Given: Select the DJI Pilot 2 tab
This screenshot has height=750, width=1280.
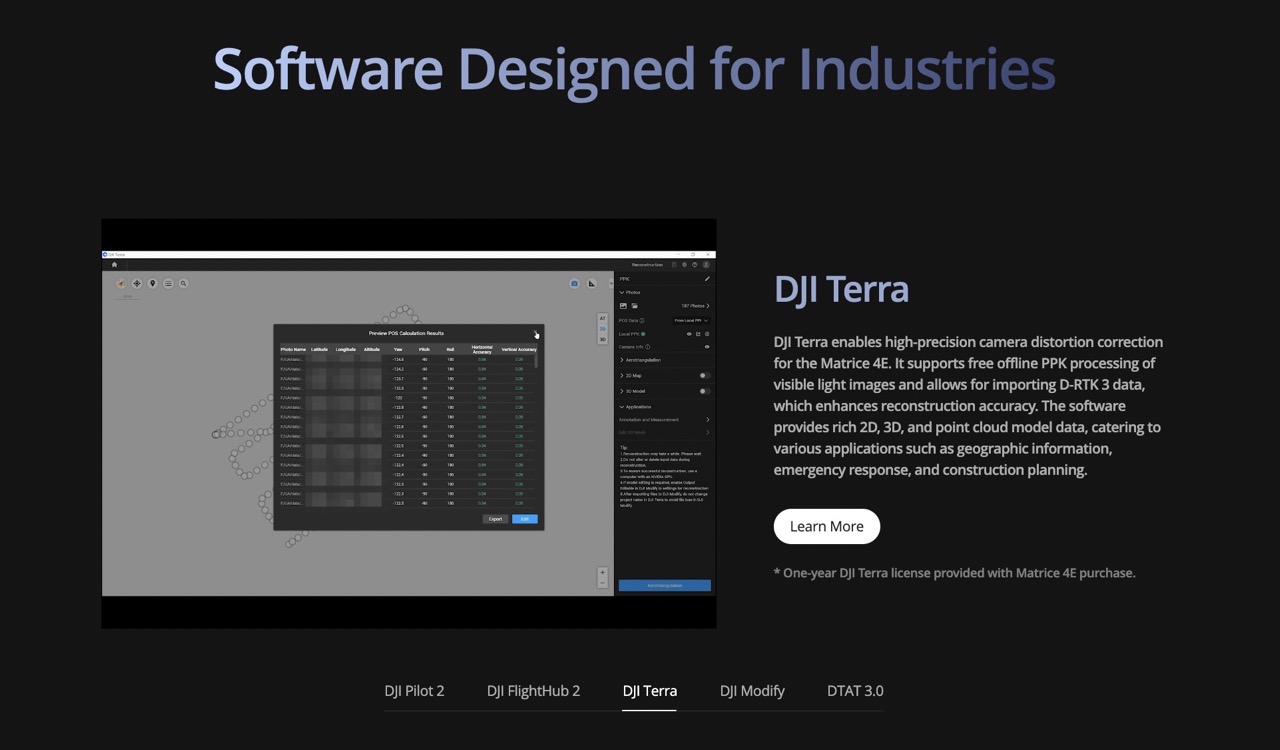Looking at the screenshot, I should coord(414,691).
